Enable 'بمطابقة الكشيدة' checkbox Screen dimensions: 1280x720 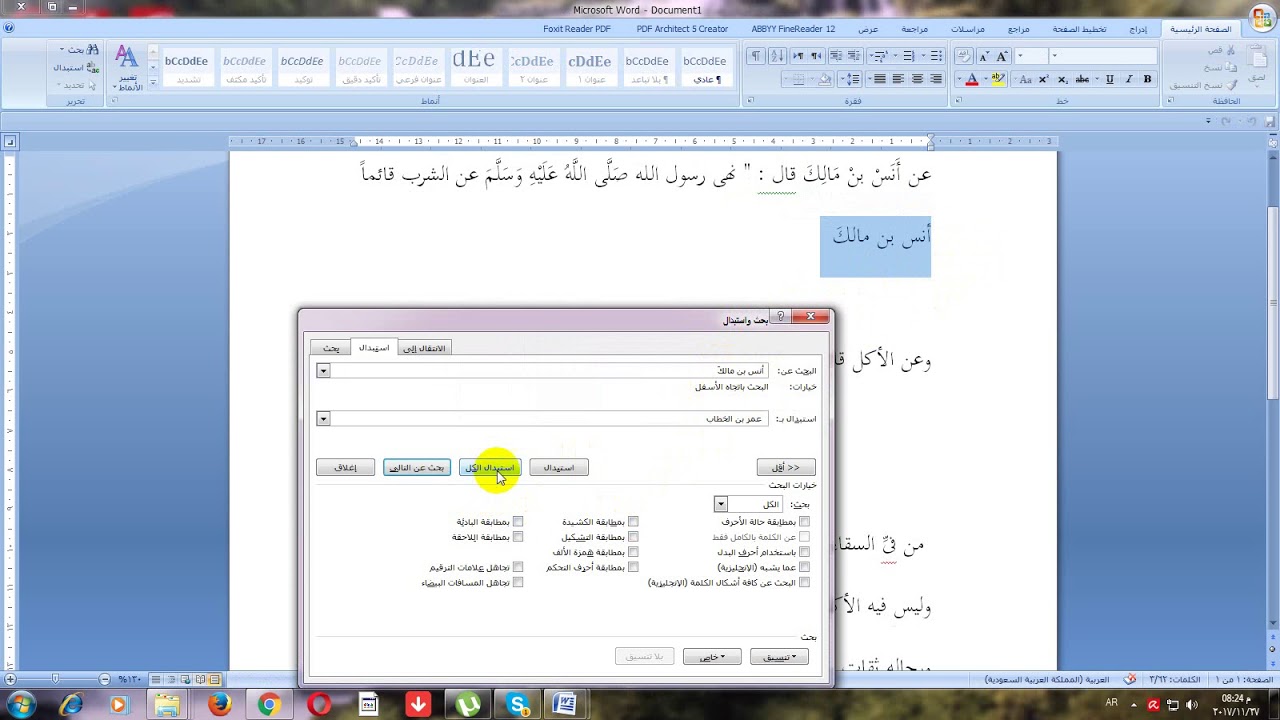pos(633,522)
